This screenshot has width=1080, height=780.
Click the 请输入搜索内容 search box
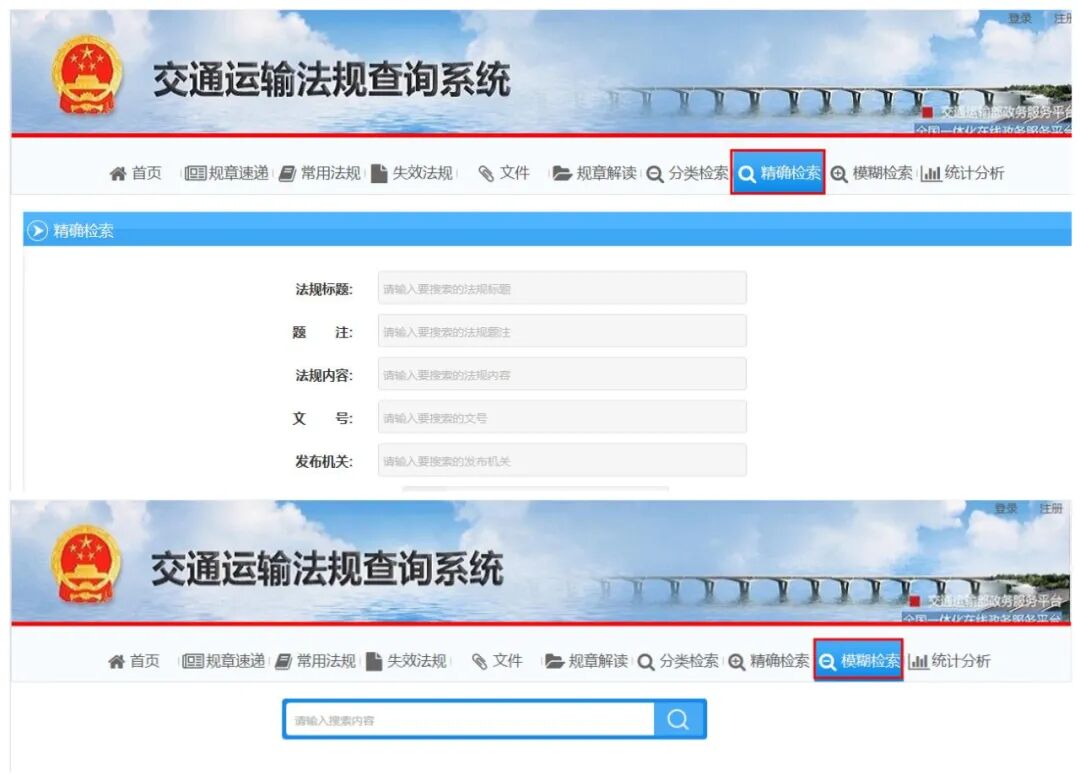point(470,718)
